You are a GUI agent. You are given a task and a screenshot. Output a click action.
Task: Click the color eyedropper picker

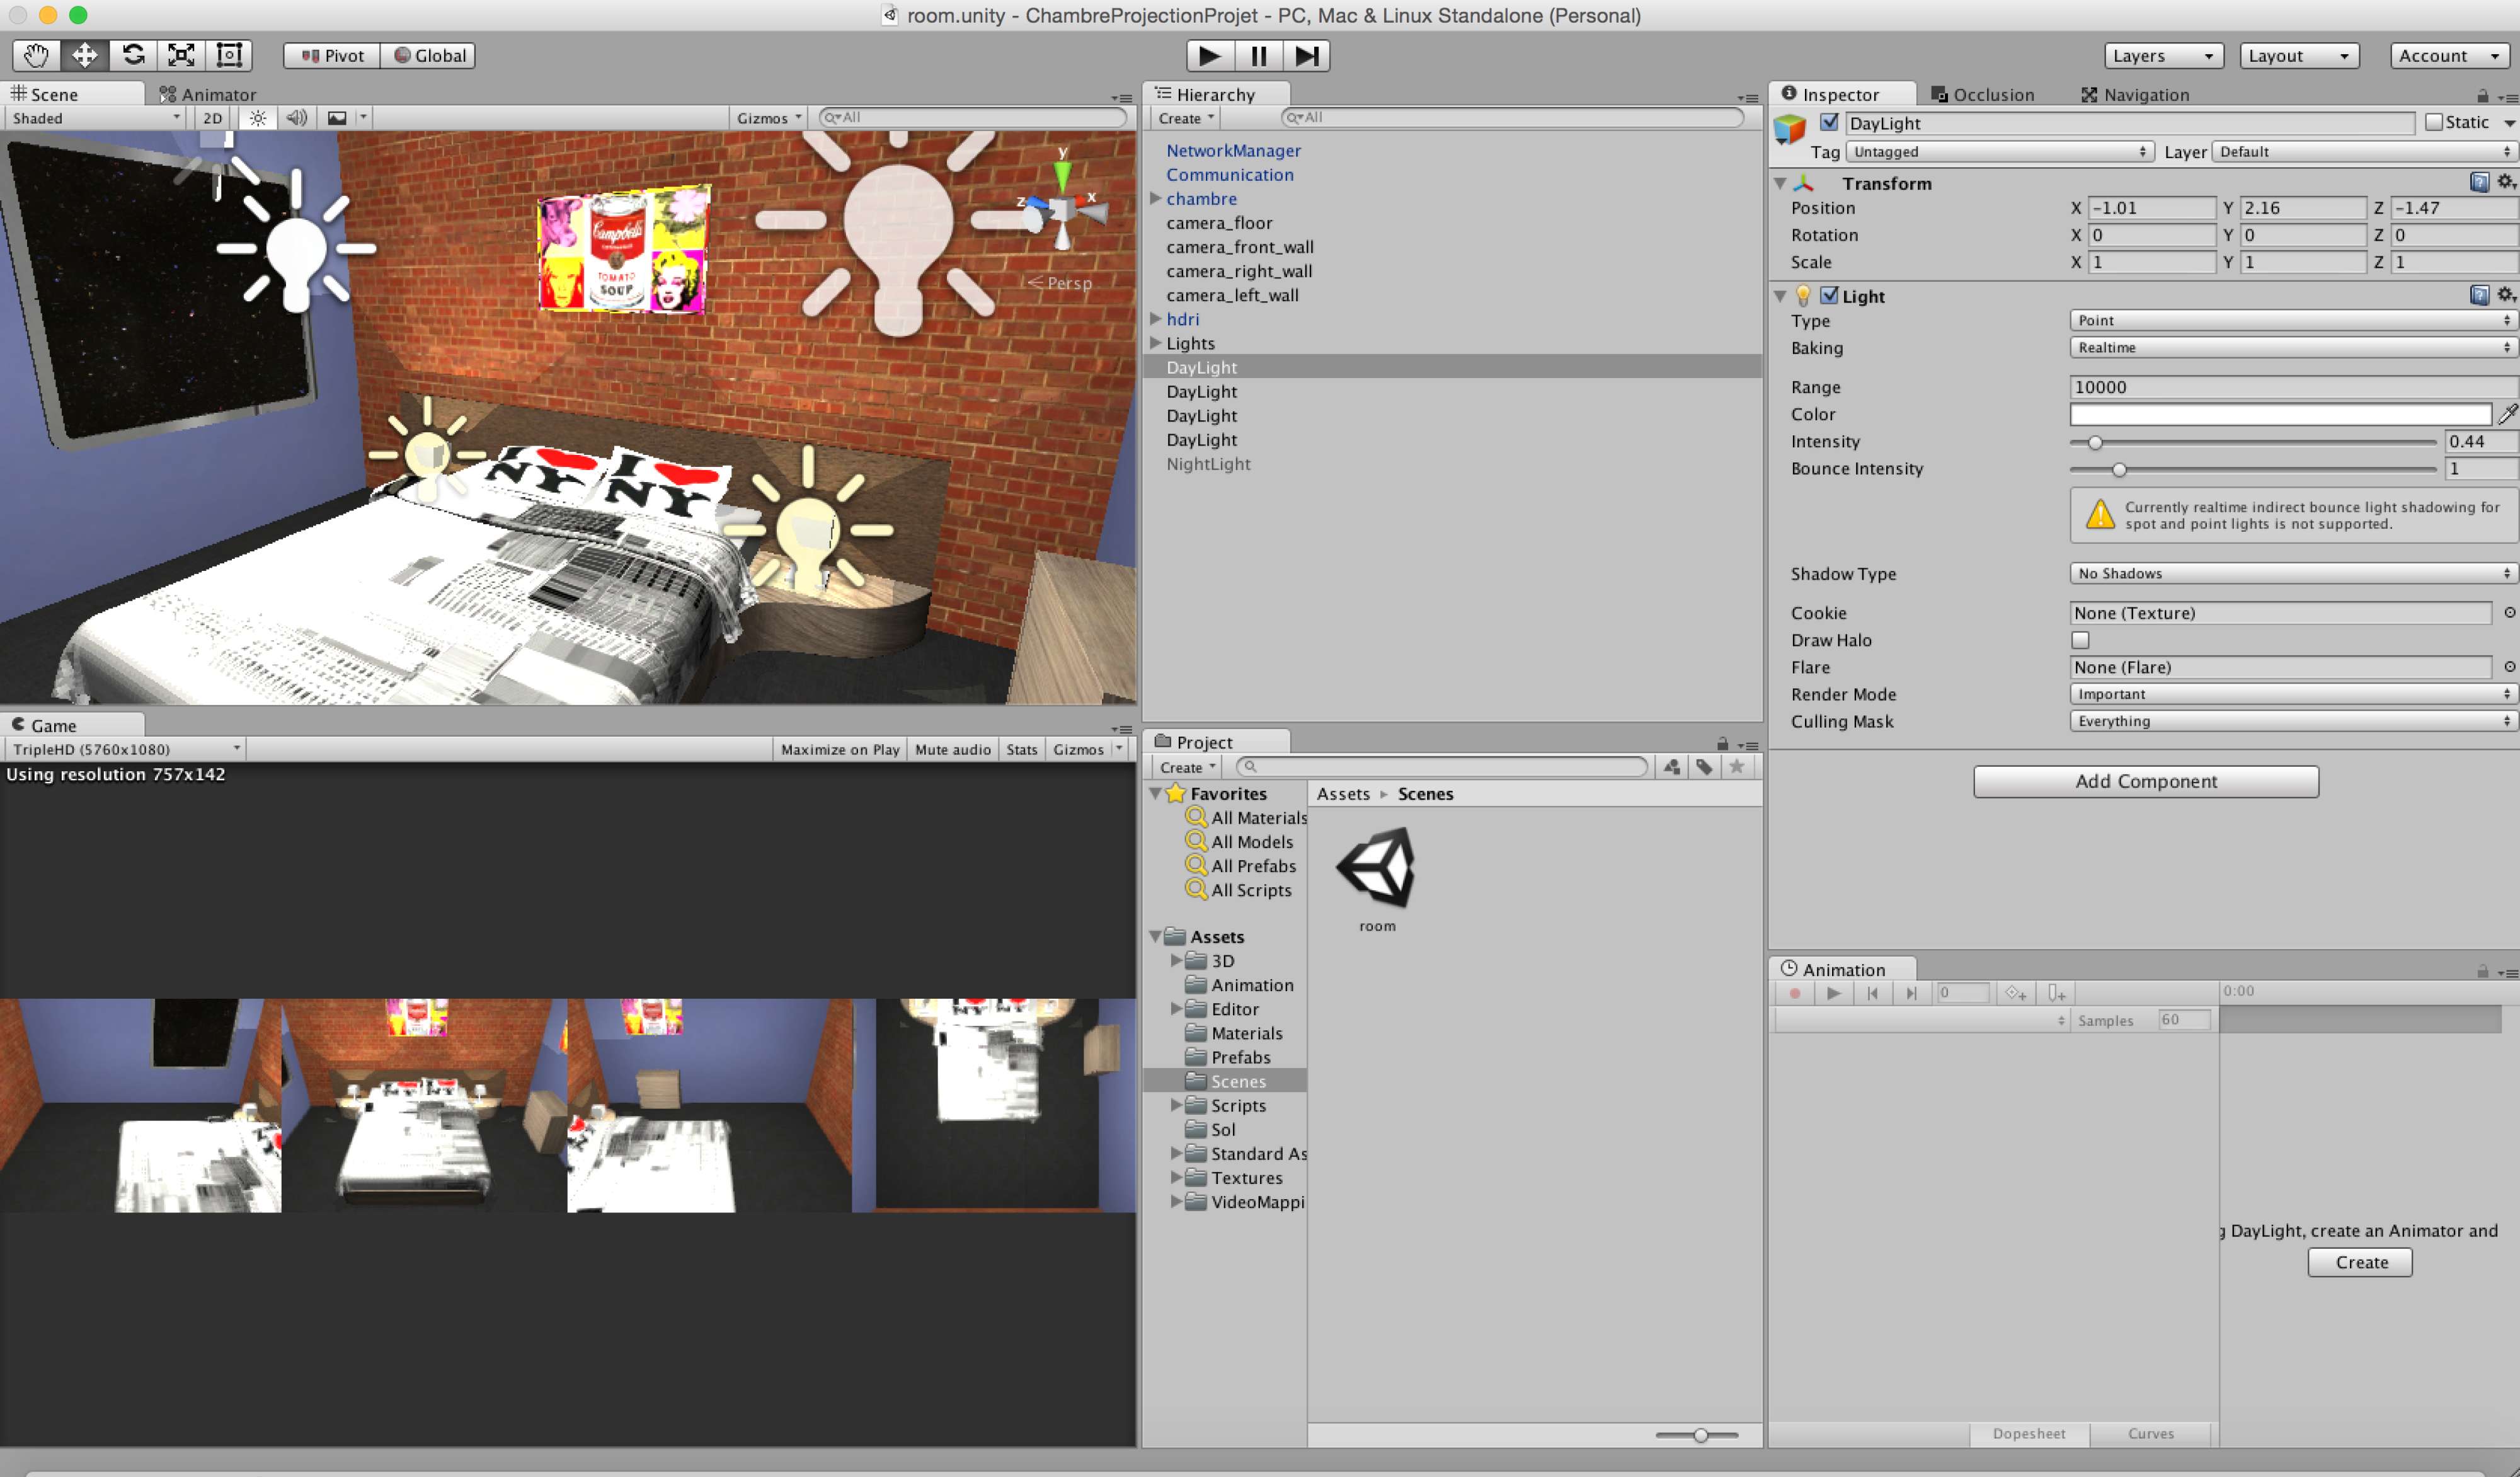(2507, 414)
